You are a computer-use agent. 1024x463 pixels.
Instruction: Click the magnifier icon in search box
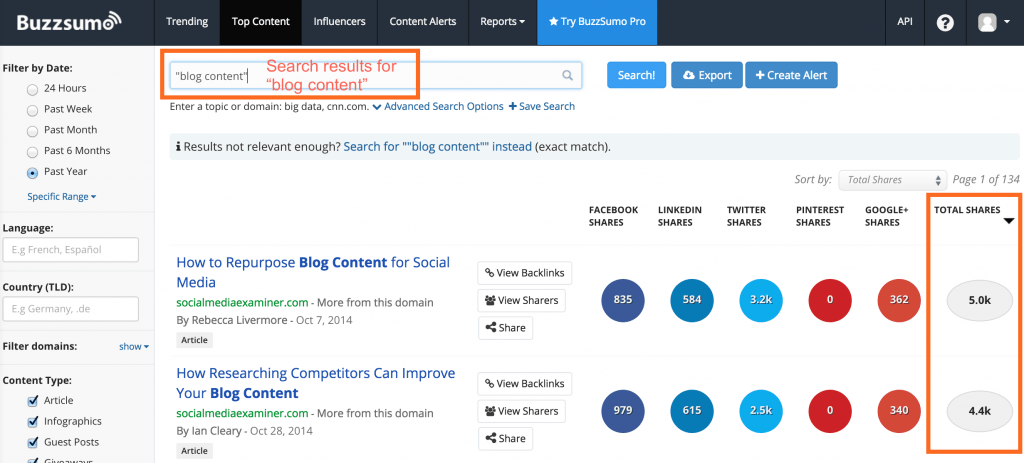[x=568, y=75]
